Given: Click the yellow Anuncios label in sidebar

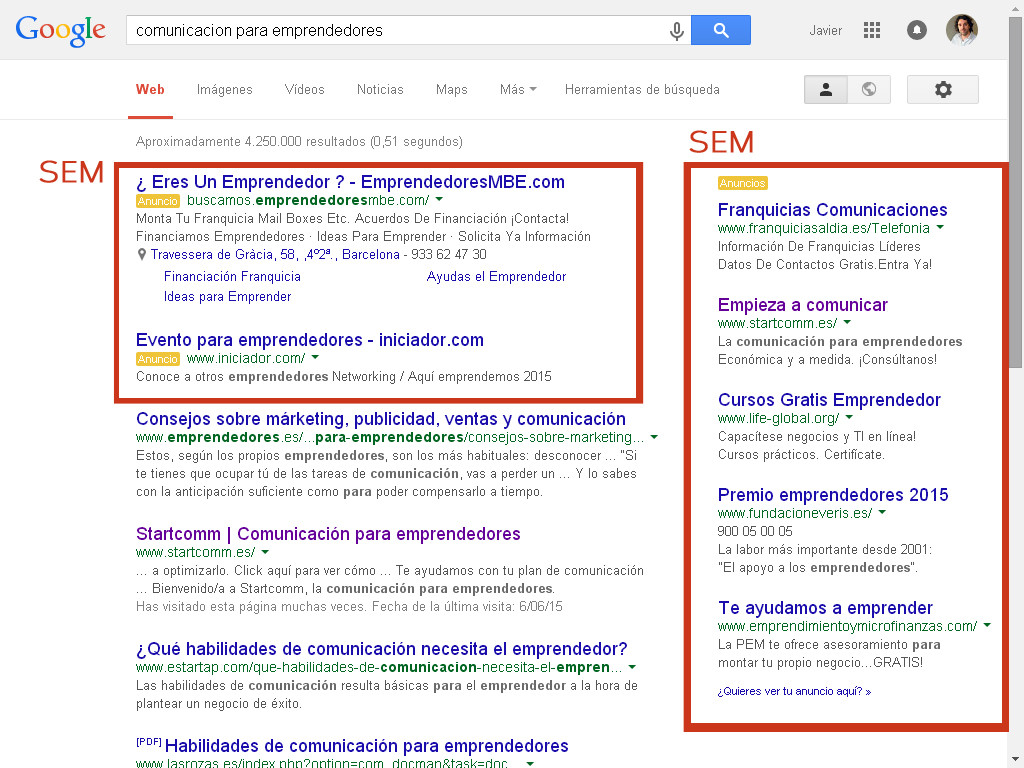Looking at the screenshot, I should click(743, 184).
